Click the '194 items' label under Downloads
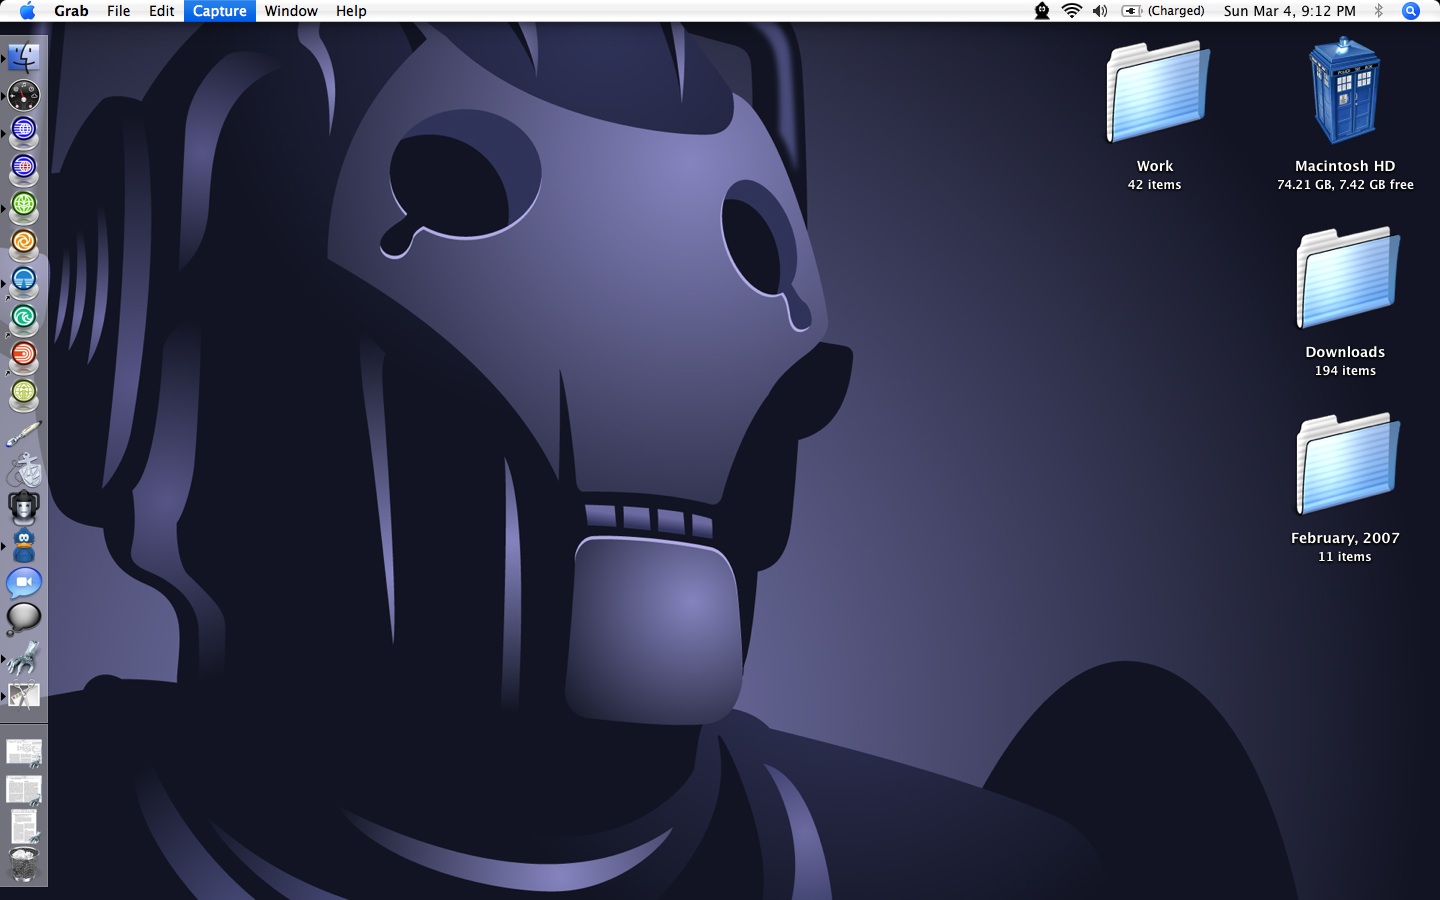This screenshot has width=1440, height=900. coord(1345,371)
